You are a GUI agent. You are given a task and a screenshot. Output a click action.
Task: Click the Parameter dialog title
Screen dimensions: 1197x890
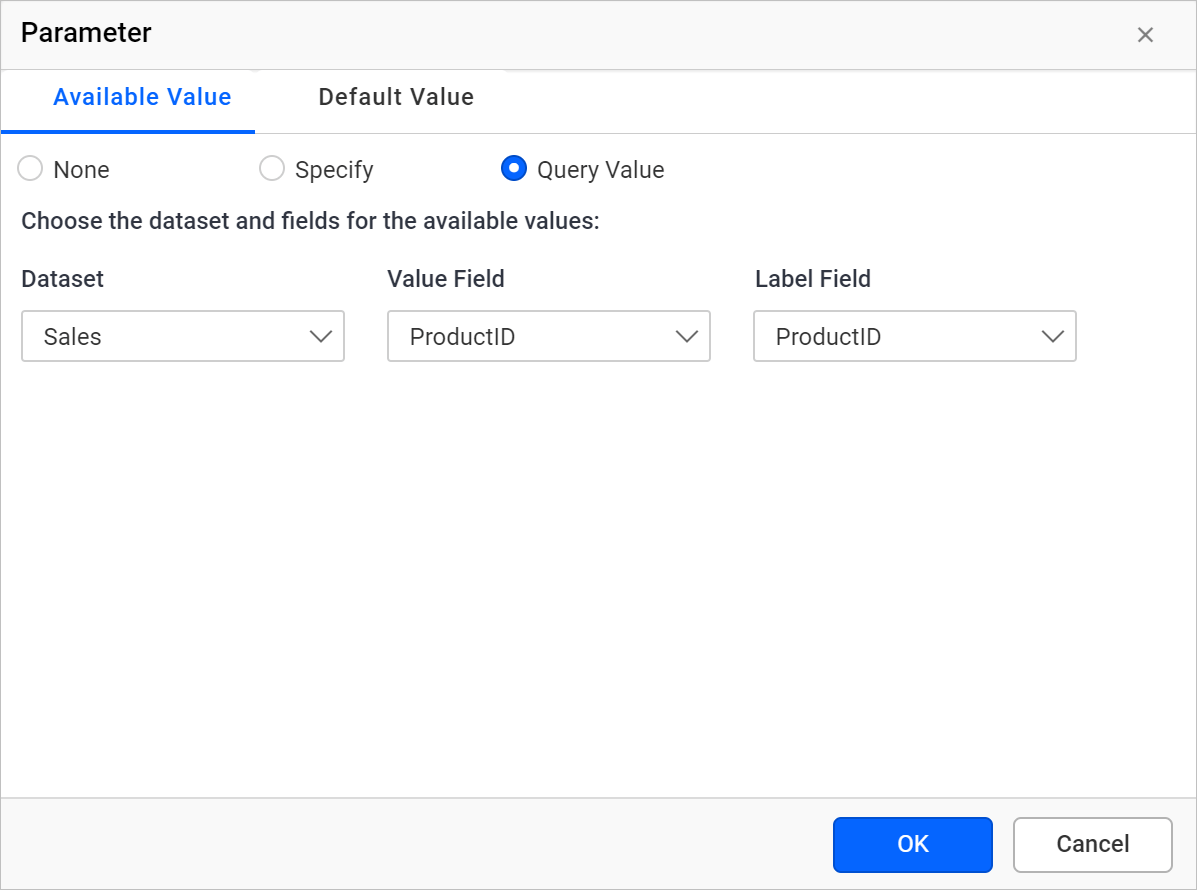click(85, 33)
